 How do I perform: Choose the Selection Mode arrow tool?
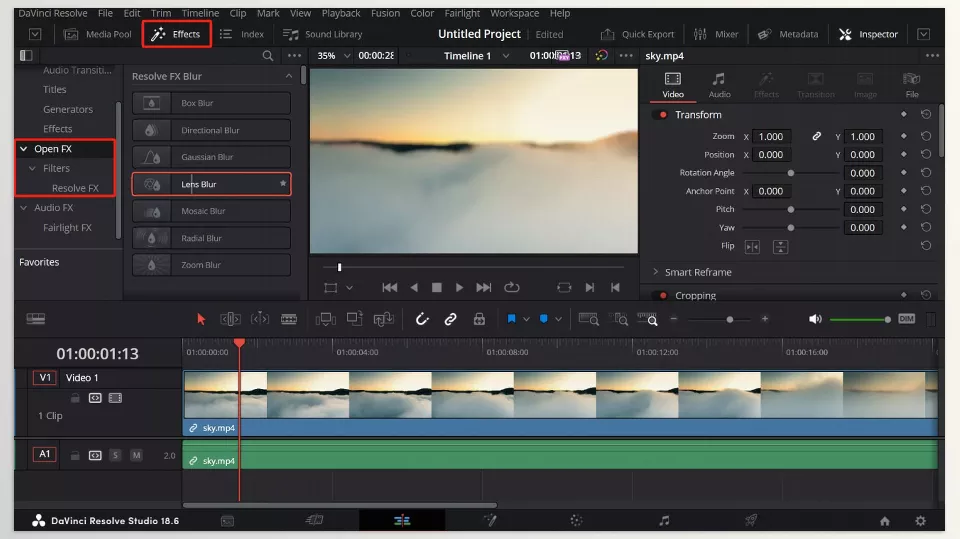[201, 319]
